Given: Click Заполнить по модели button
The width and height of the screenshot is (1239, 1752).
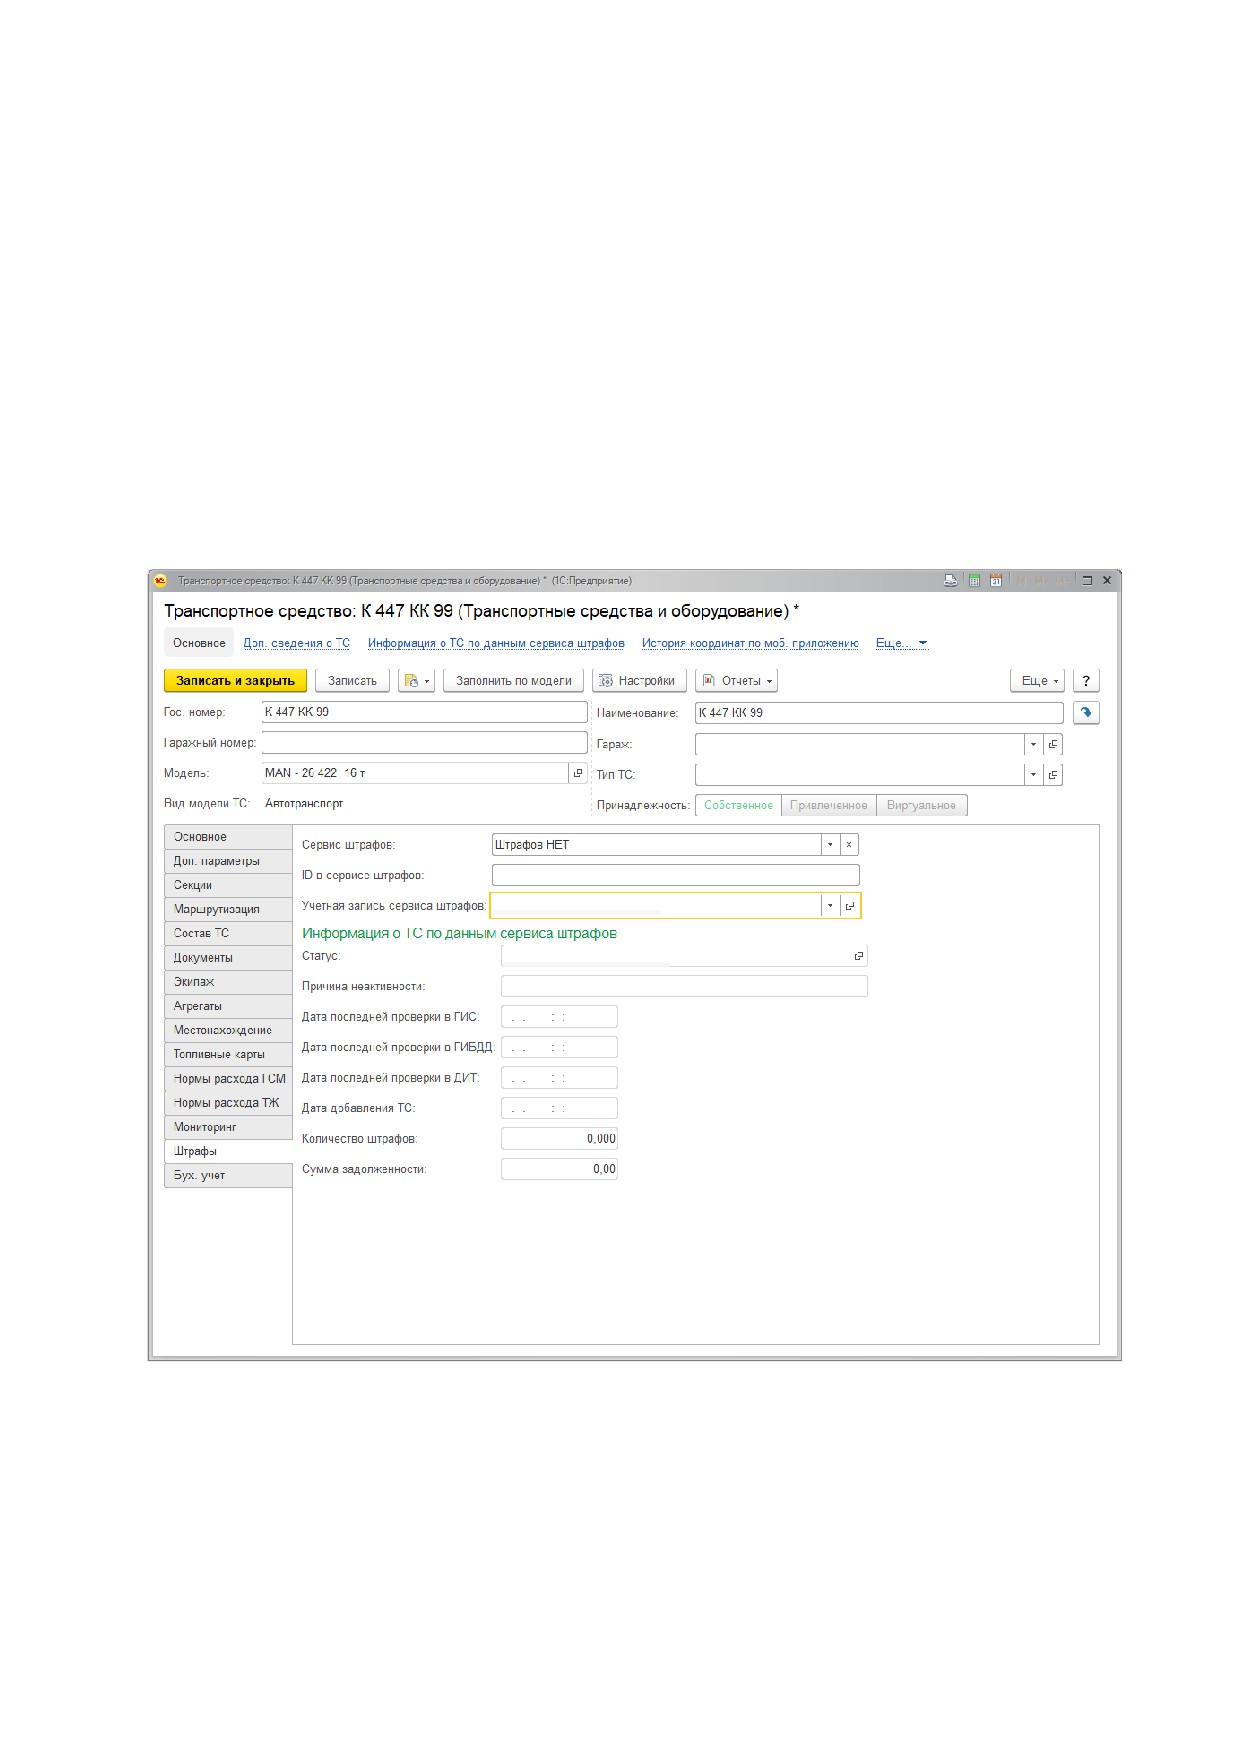Looking at the screenshot, I should click(x=513, y=681).
